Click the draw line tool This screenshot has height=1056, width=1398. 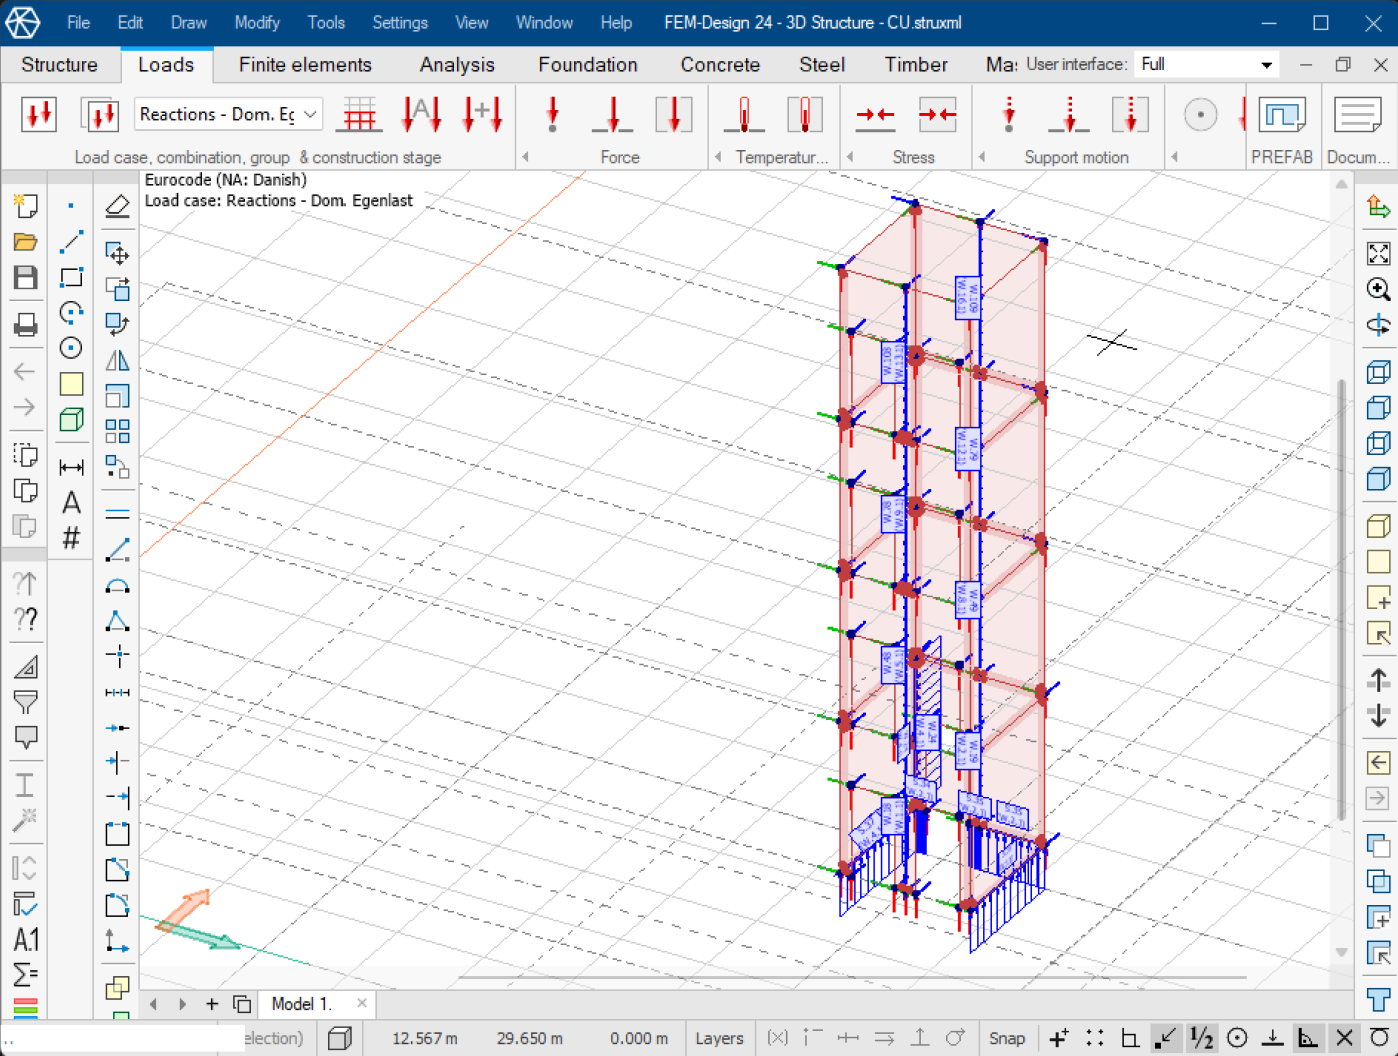[71, 241]
